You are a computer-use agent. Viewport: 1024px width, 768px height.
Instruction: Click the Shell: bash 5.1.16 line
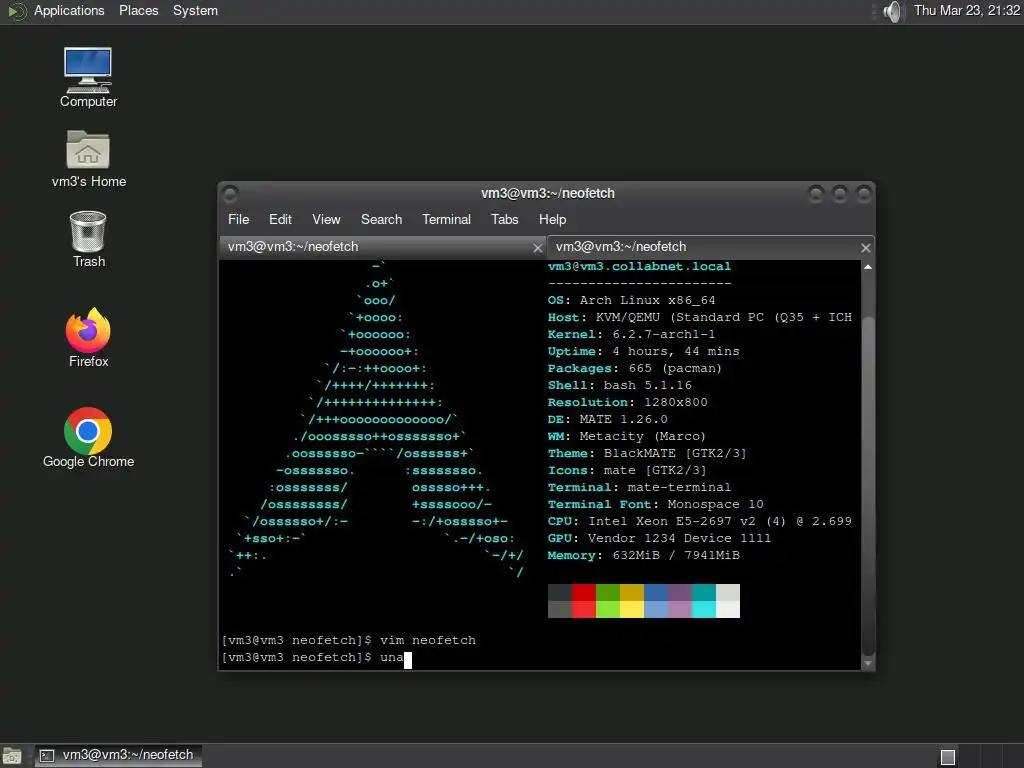(x=620, y=385)
